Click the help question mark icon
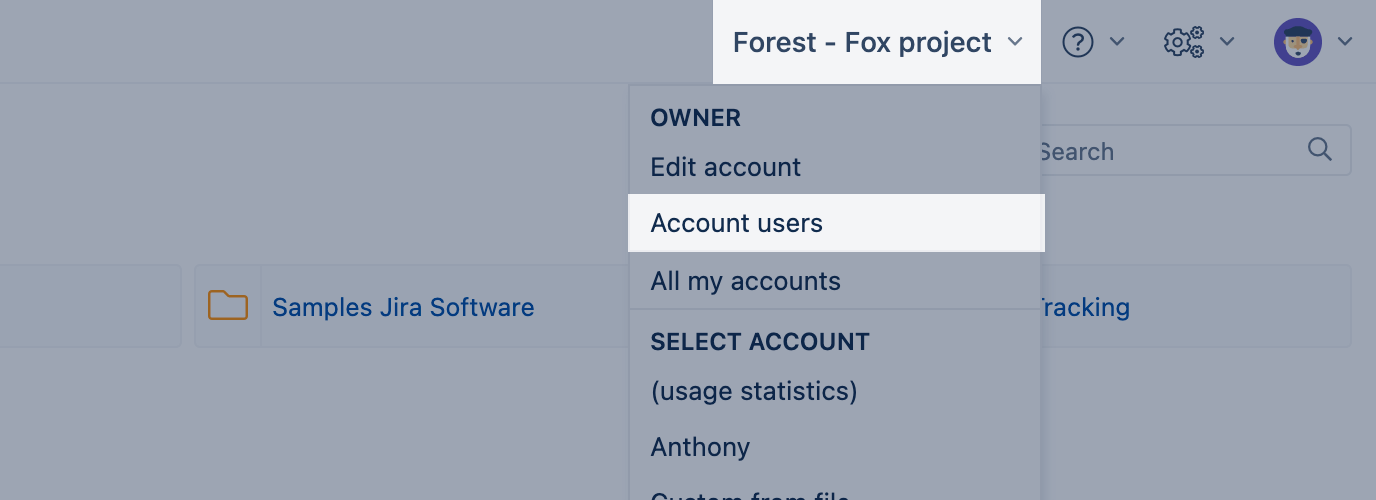The height and width of the screenshot is (500, 1376). coord(1078,42)
